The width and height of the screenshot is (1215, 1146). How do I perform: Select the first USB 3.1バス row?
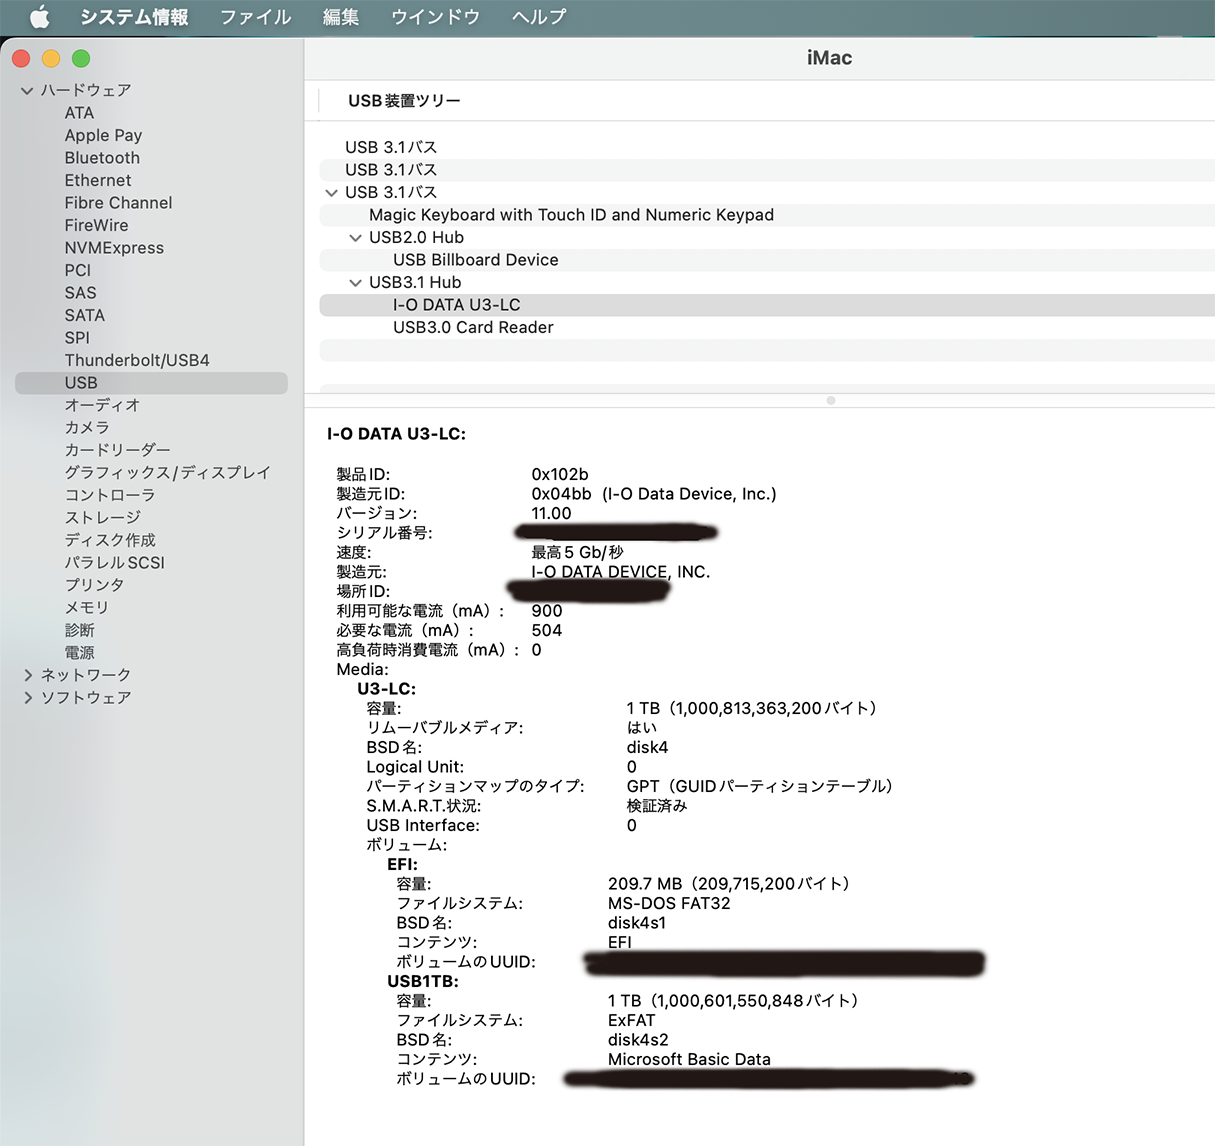[767, 147]
